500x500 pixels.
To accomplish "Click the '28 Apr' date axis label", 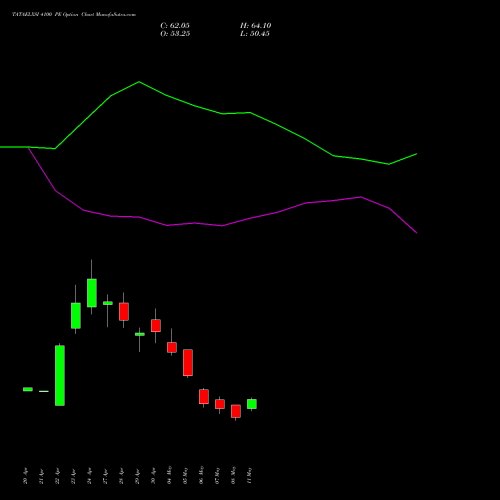I will [122, 476].
